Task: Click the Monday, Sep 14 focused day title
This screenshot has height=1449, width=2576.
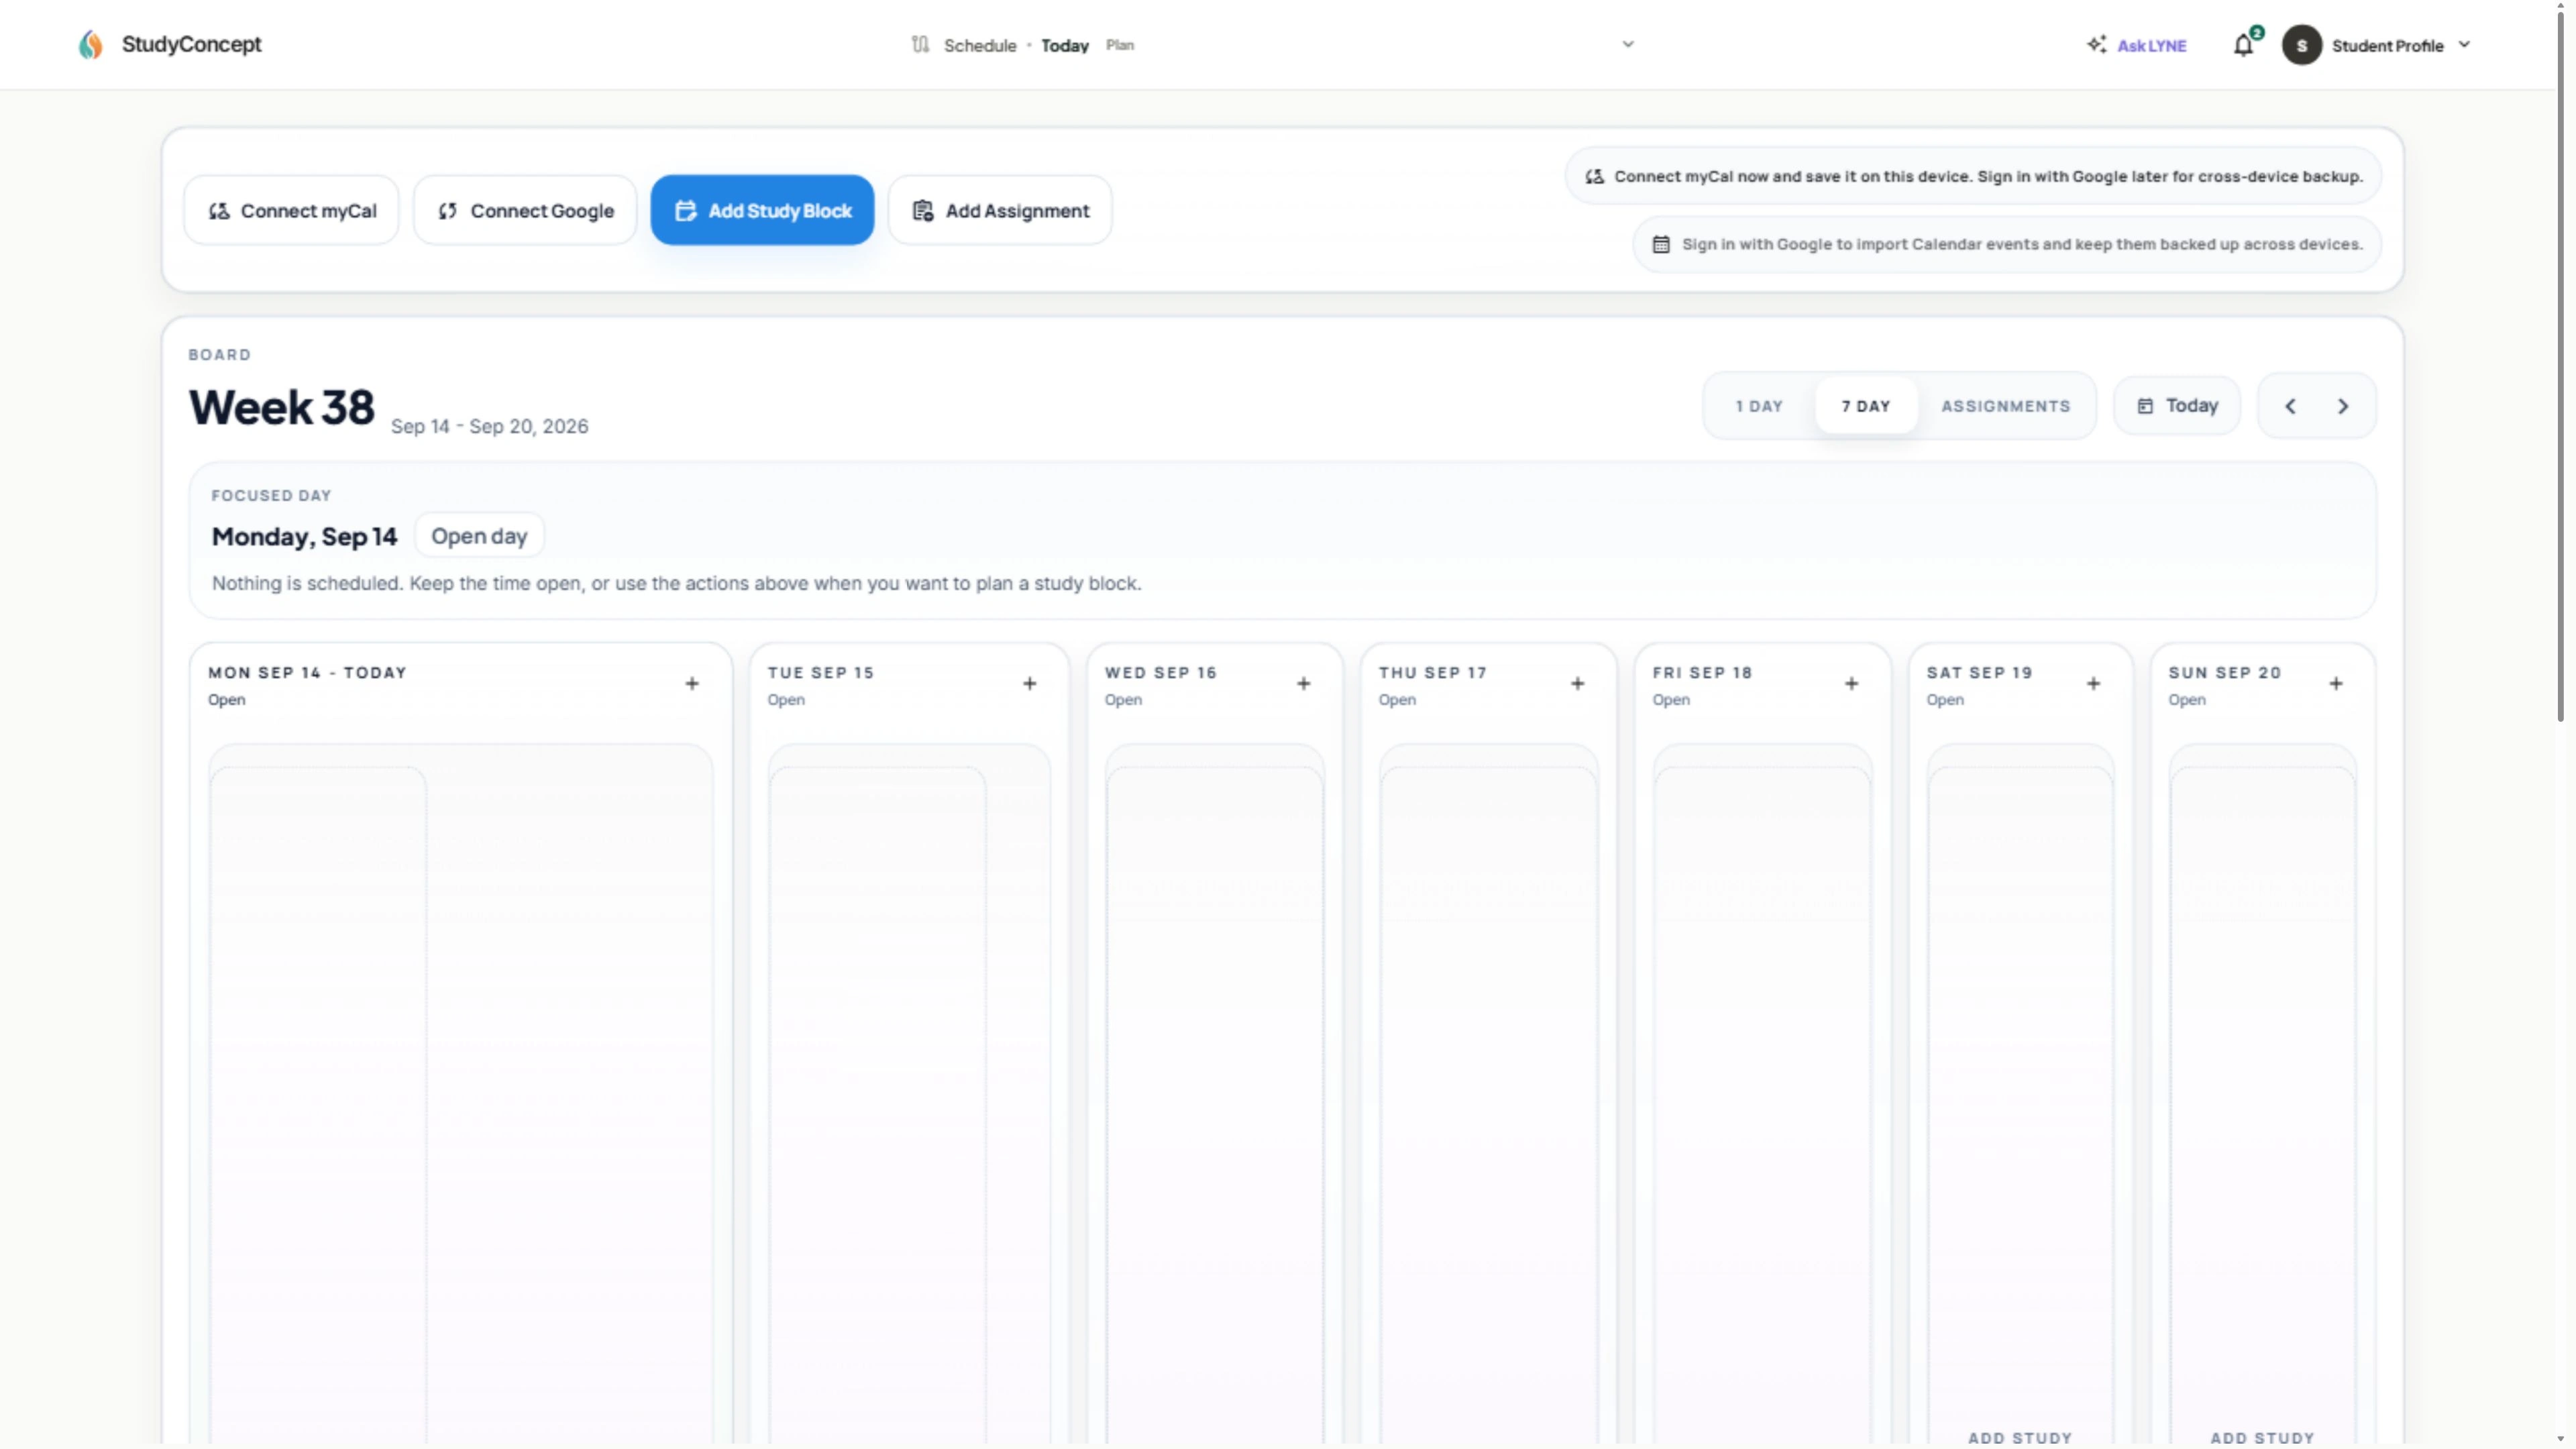Action: coord(304,537)
